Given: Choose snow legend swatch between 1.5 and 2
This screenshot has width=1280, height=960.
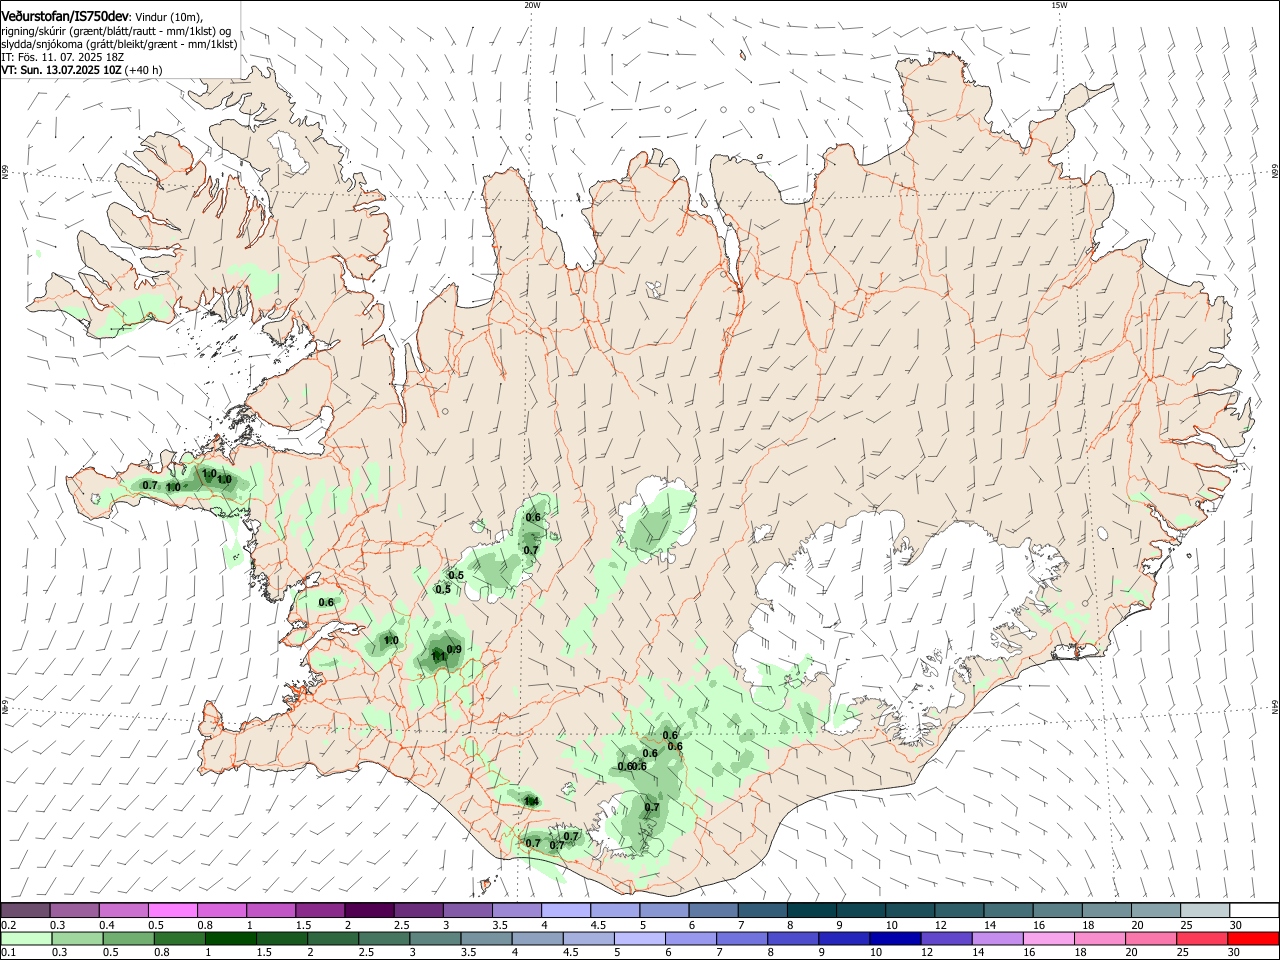Looking at the screenshot, I should click(319, 910).
